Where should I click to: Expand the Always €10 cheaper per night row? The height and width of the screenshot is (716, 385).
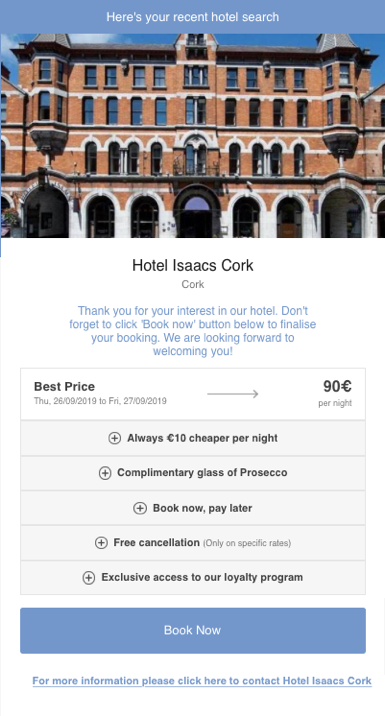(193, 438)
